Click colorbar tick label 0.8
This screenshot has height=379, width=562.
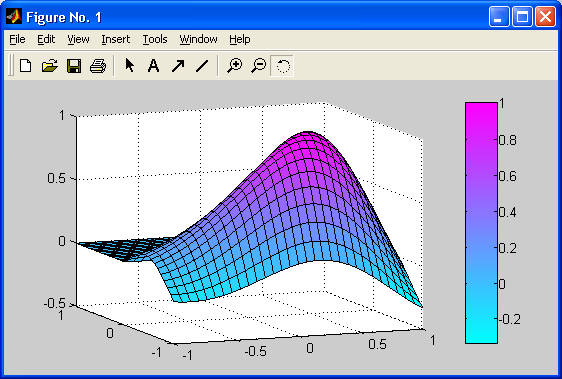tap(508, 140)
